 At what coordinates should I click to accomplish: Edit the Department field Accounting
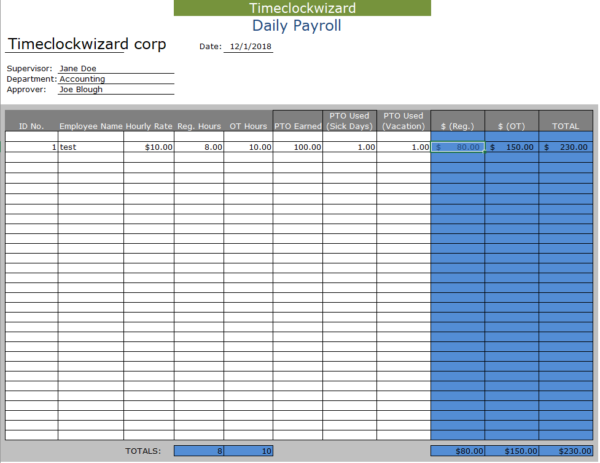(116, 79)
